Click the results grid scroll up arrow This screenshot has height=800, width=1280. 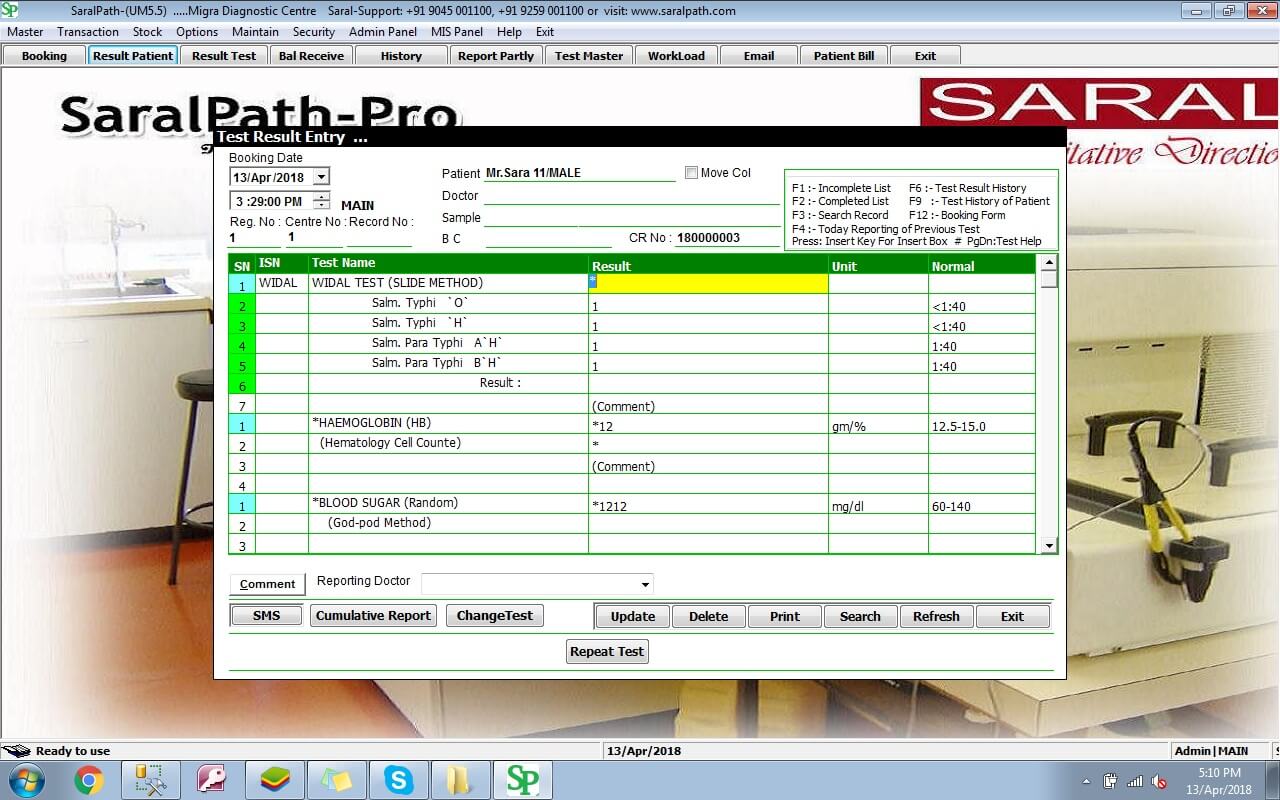click(x=1049, y=263)
